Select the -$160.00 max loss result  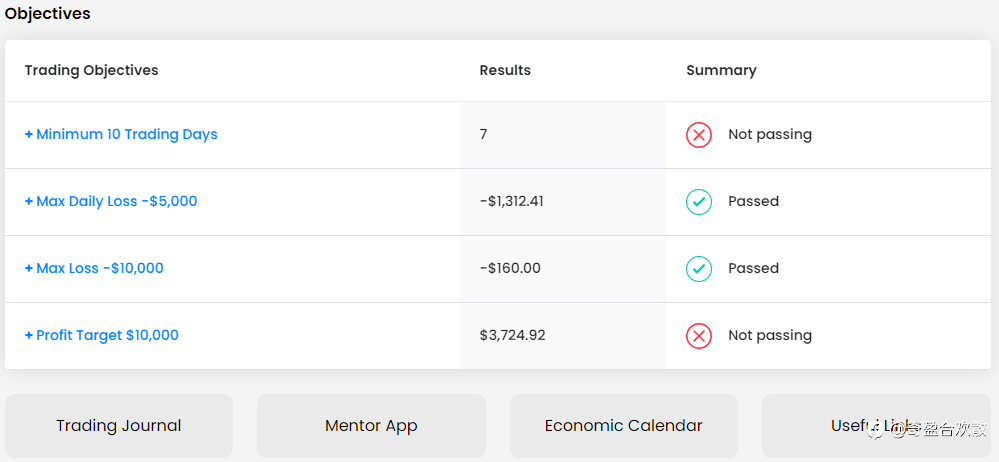[x=510, y=268]
